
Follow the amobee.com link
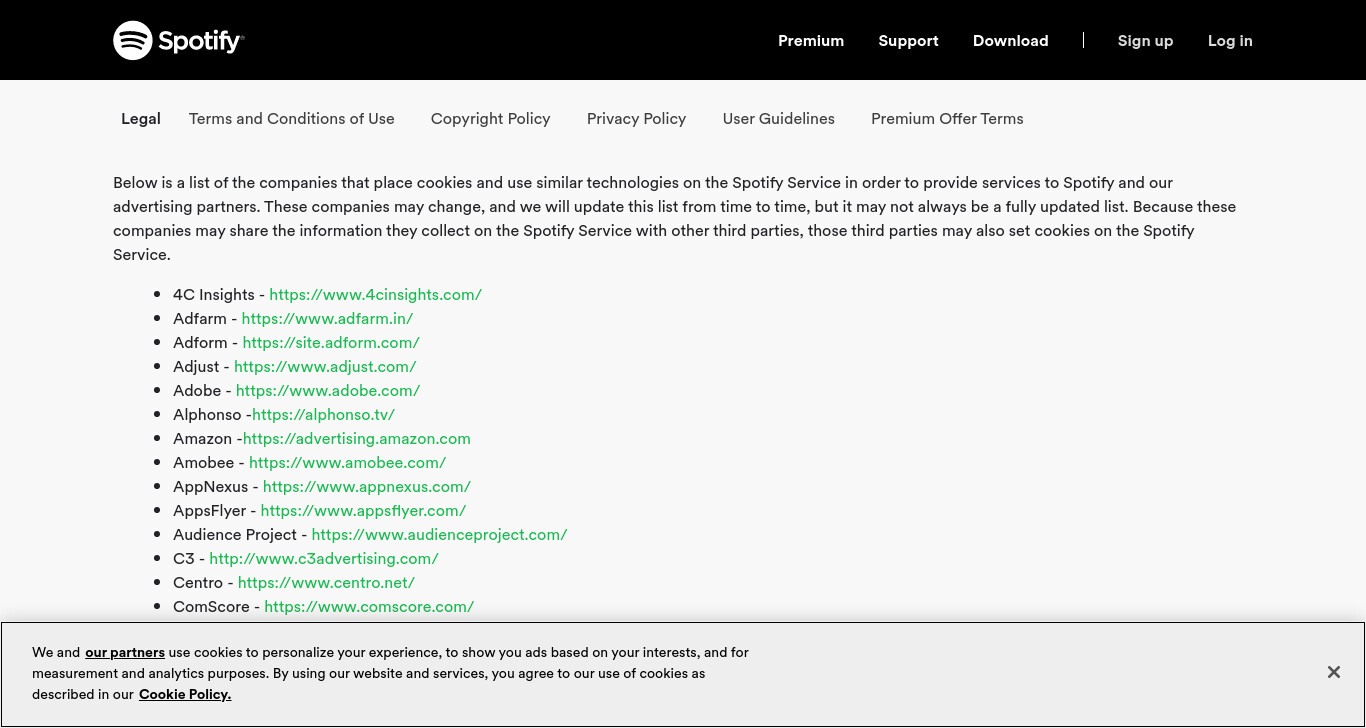(348, 462)
